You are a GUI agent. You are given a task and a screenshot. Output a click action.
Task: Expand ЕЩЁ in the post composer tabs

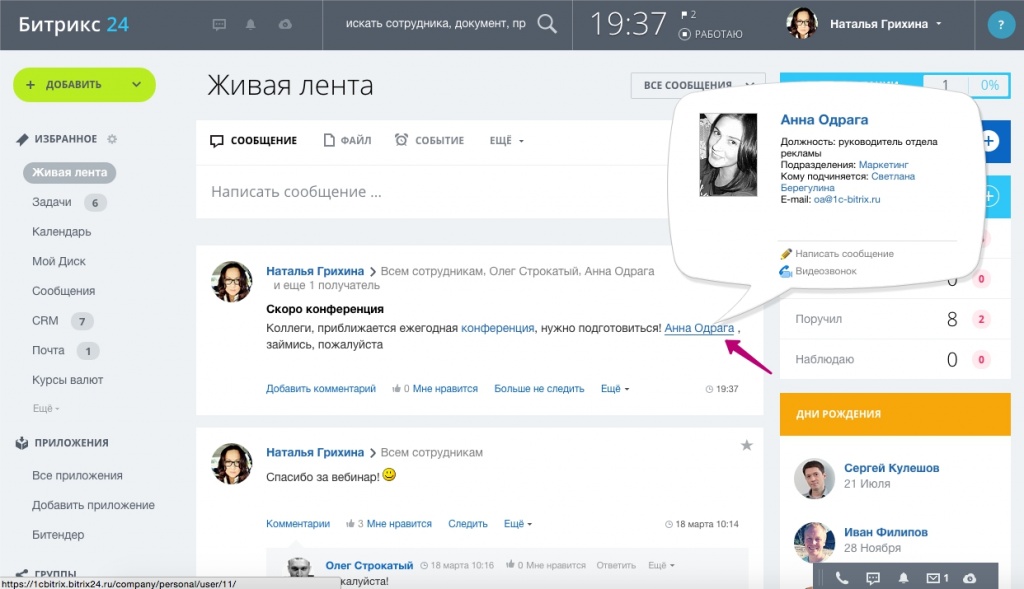(x=507, y=140)
